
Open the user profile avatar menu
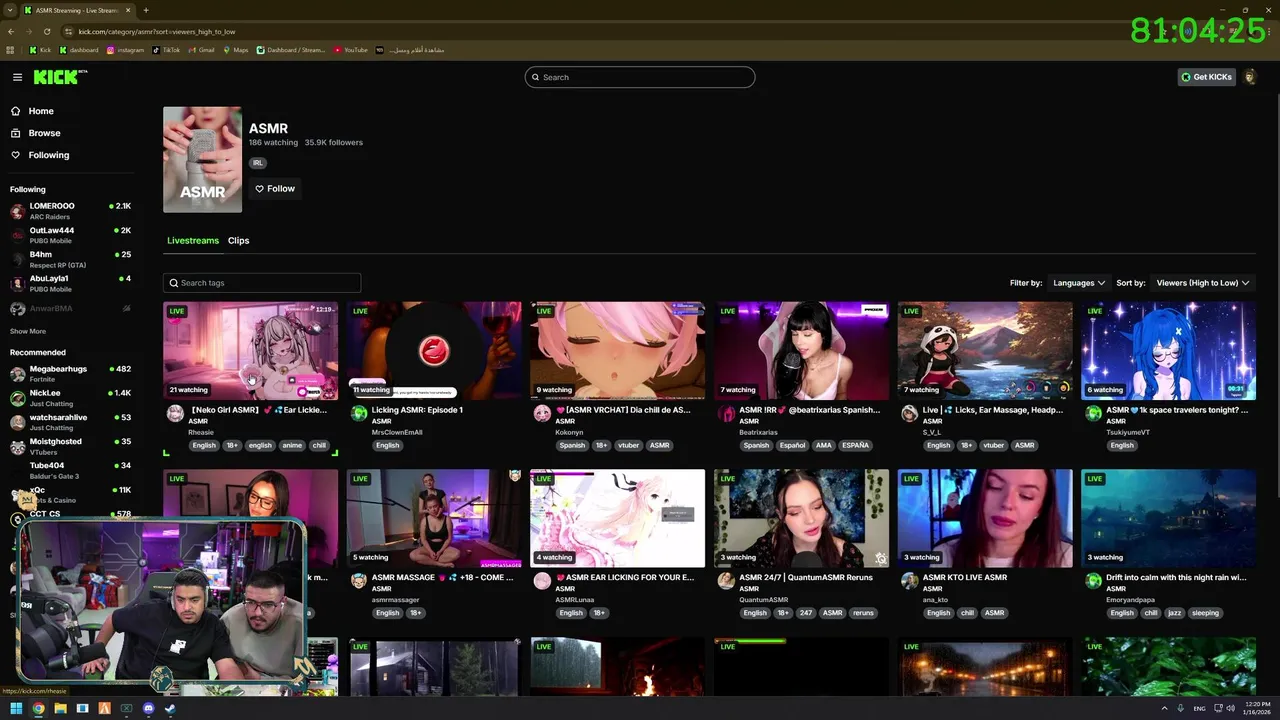click(1250, 77)
